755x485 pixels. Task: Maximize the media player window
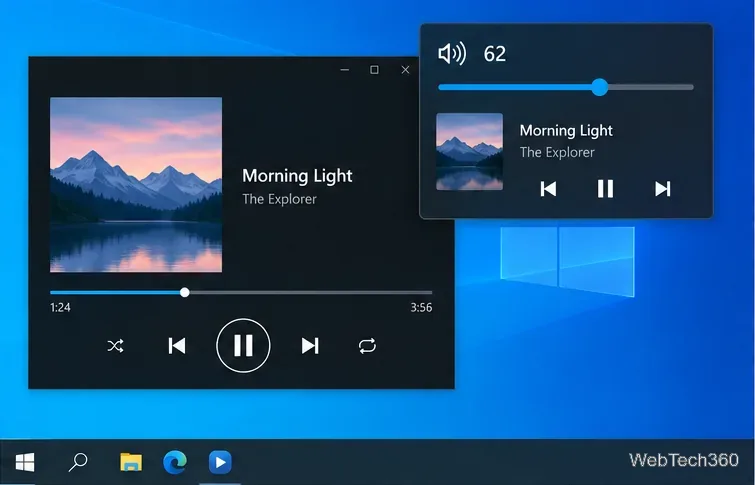[374, 70]
